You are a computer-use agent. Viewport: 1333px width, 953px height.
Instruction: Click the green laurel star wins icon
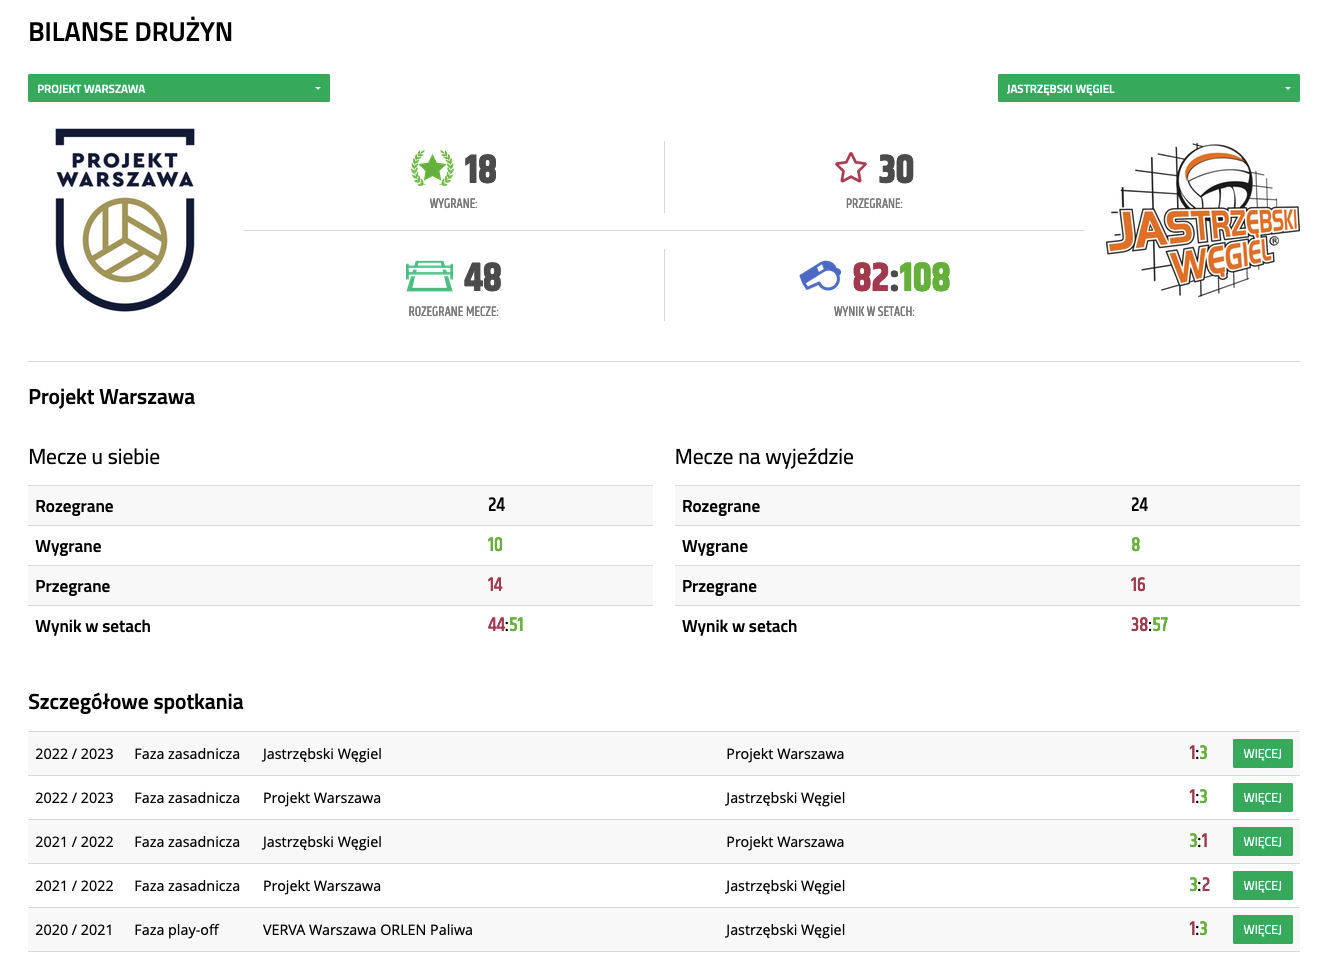tap(432, 168)
